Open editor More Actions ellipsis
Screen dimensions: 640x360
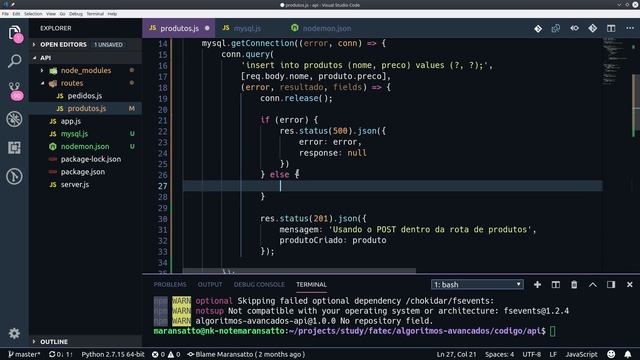tap(630, 29)
